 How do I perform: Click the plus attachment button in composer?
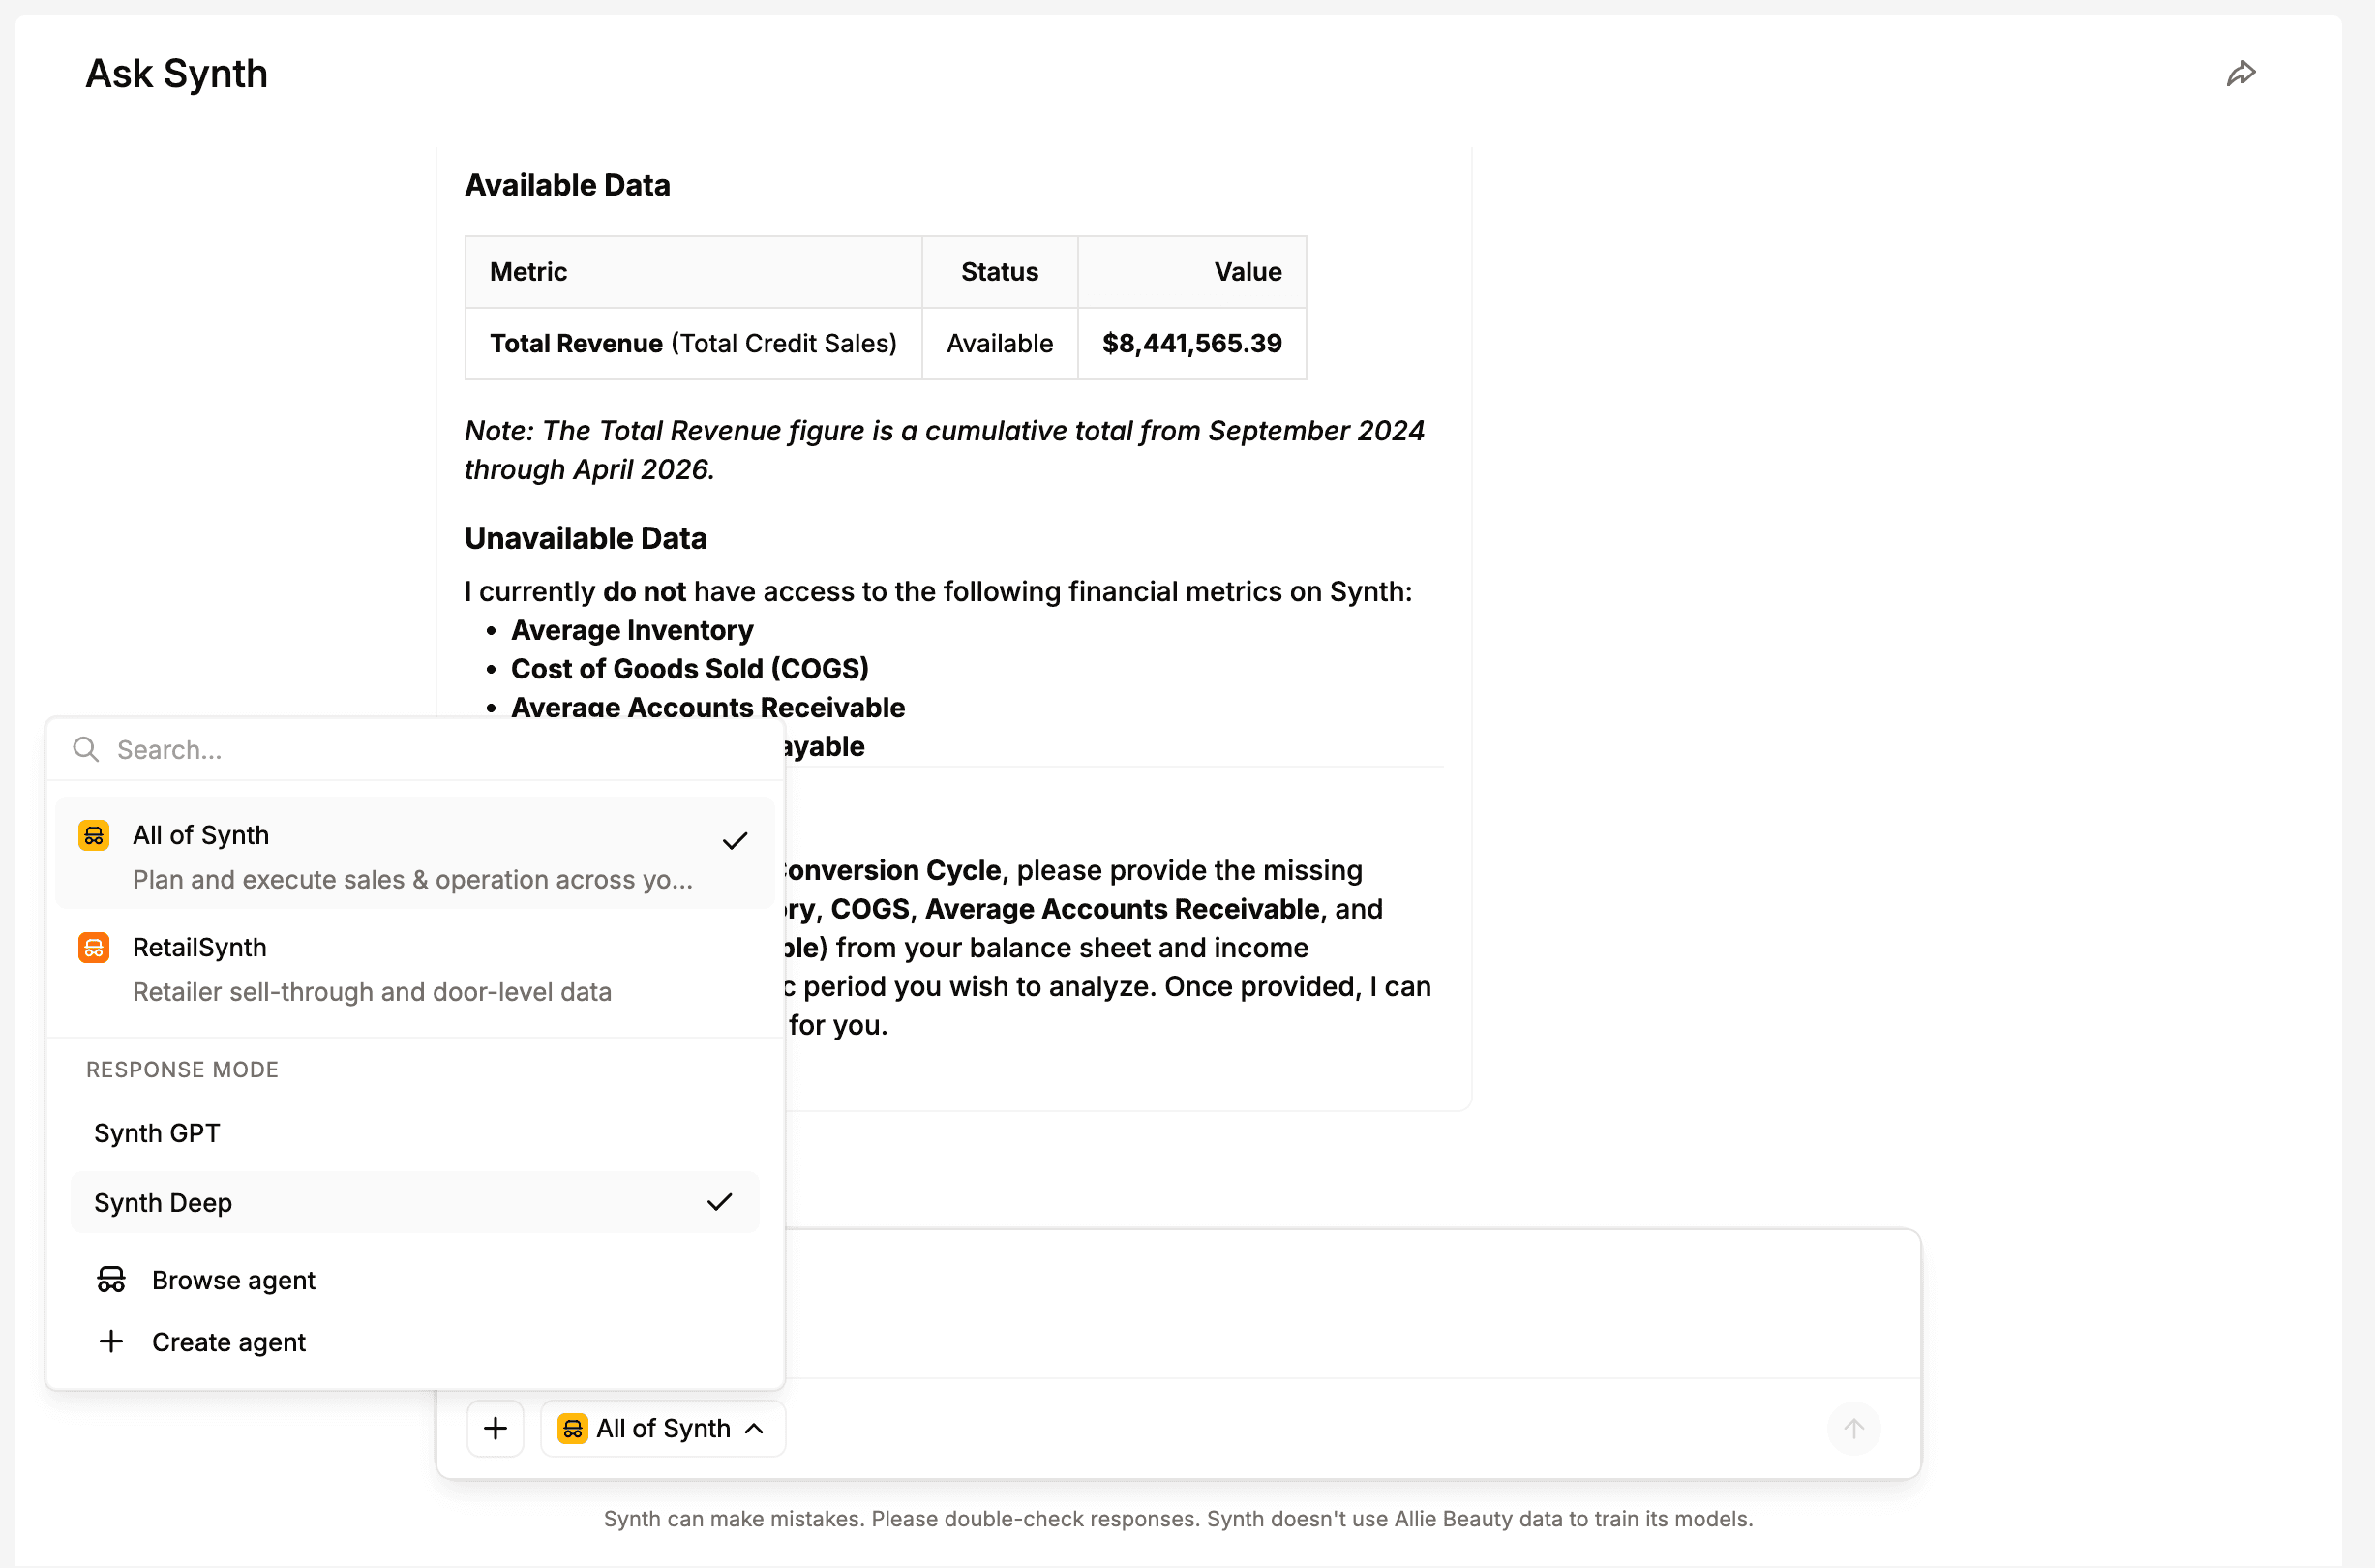[495, 1428]
